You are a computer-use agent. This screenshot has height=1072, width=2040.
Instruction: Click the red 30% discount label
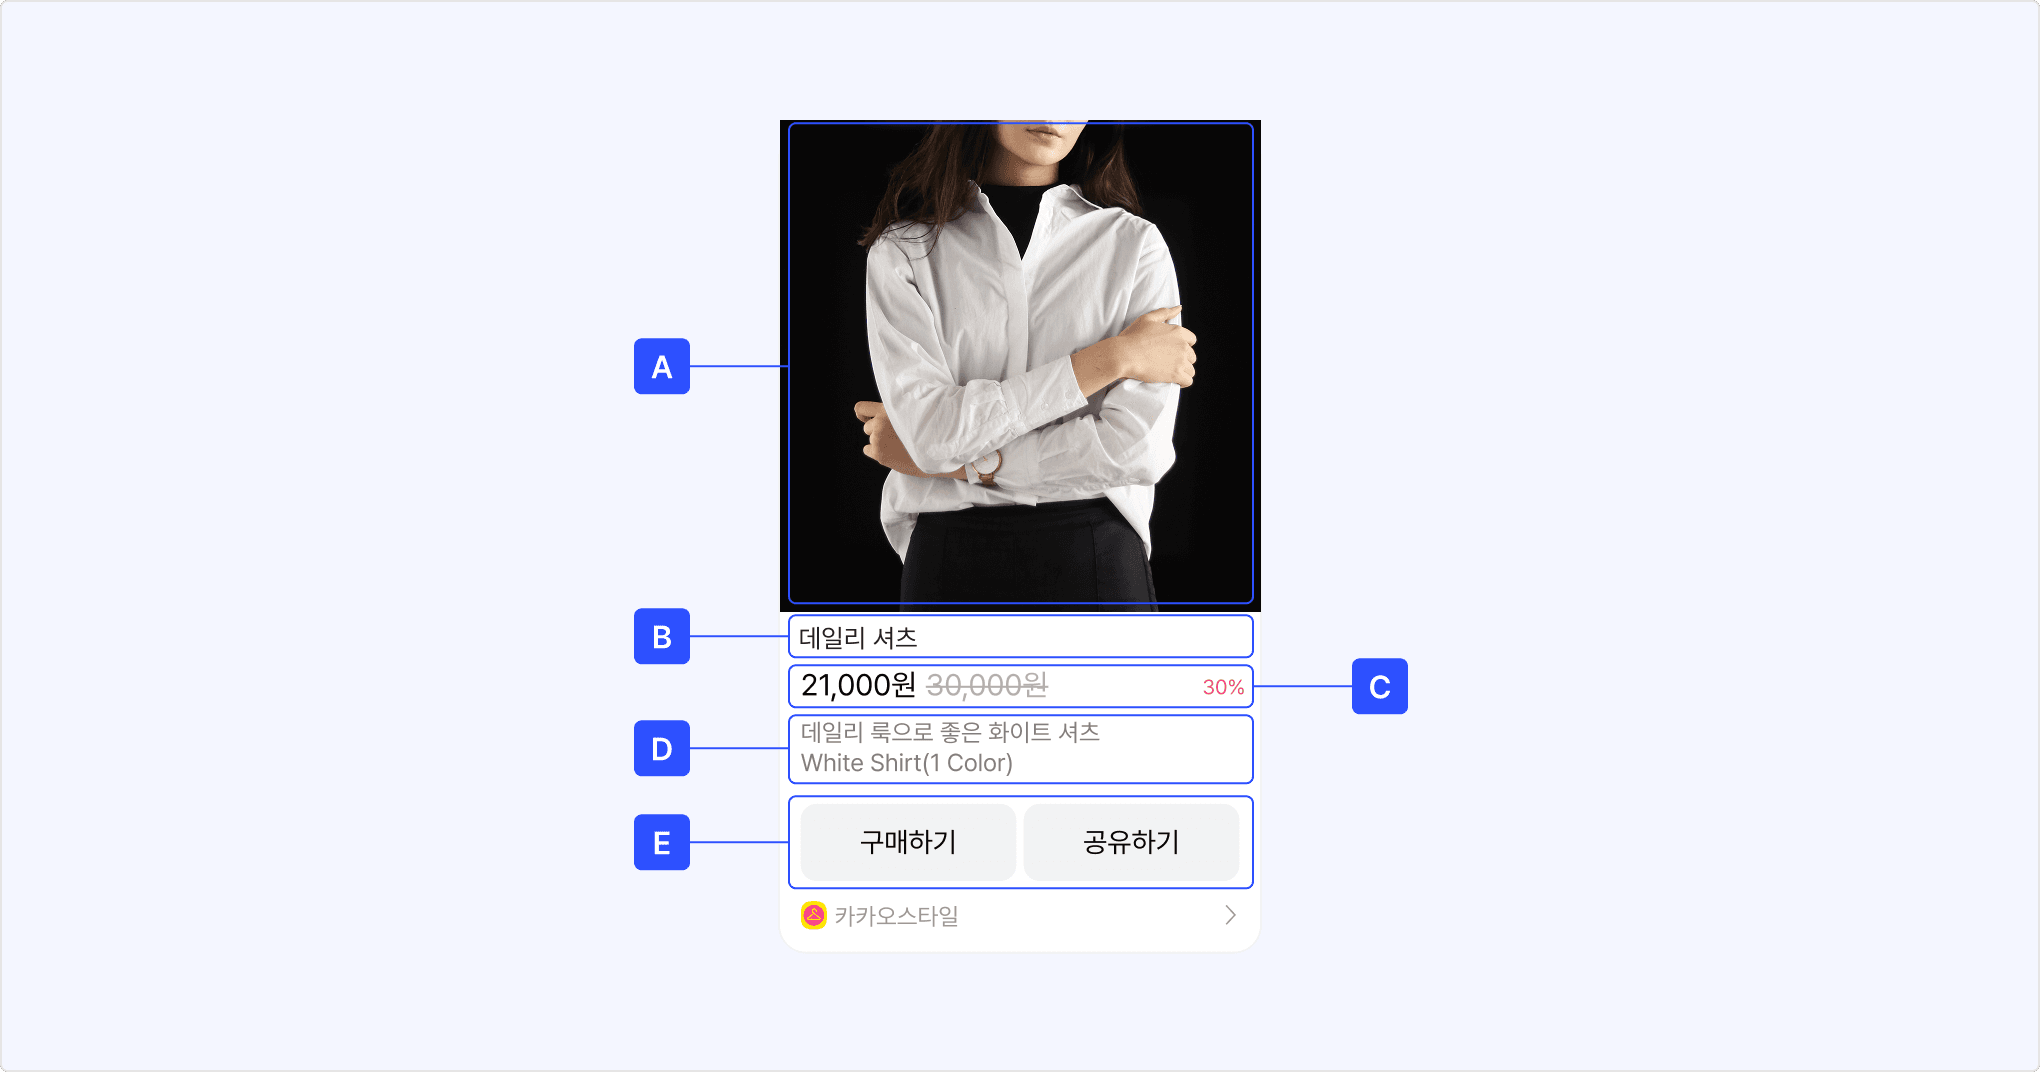point(1223,687)
